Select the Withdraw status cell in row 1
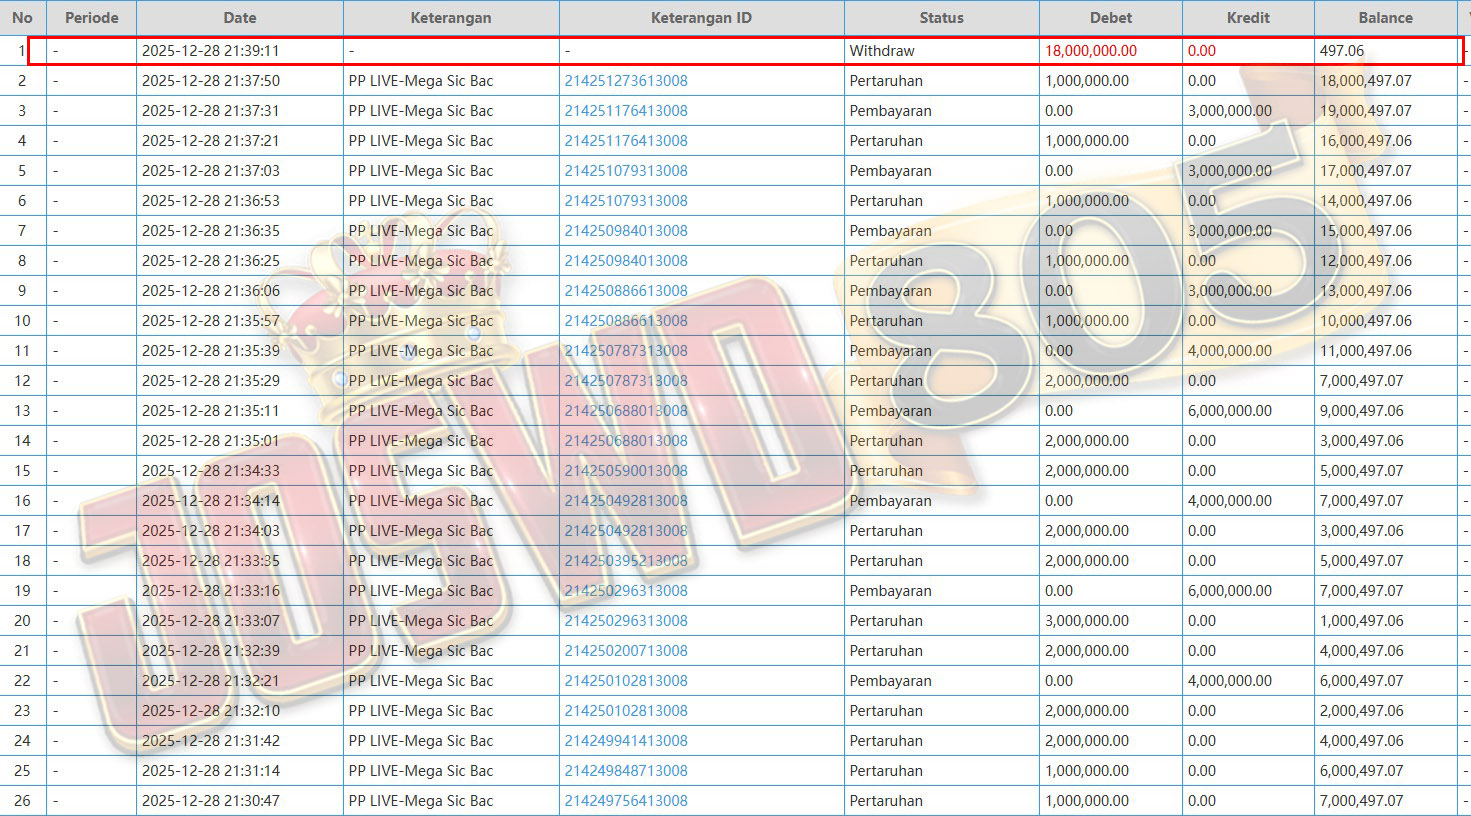 pyautogui.click(x=882, y=51)
